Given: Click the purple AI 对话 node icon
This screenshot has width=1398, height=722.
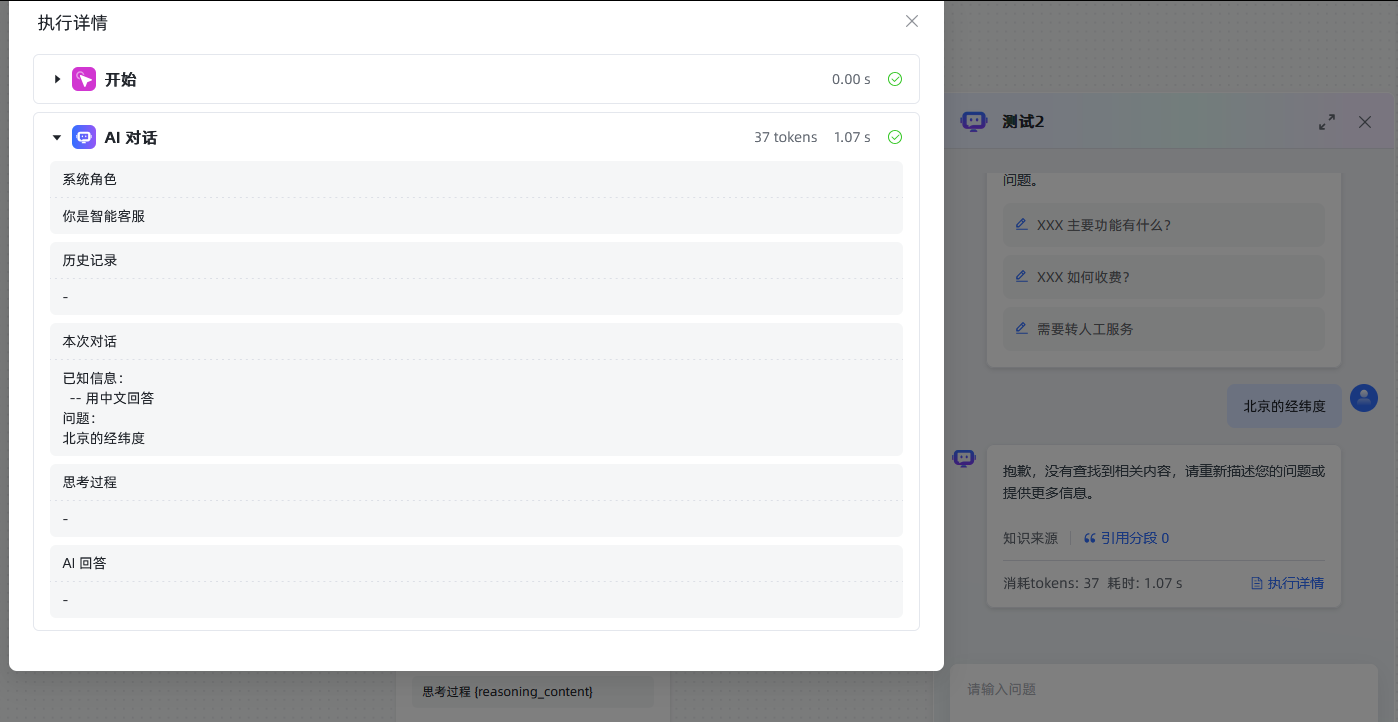Looking at the screenshot, I should coord(84,137).
